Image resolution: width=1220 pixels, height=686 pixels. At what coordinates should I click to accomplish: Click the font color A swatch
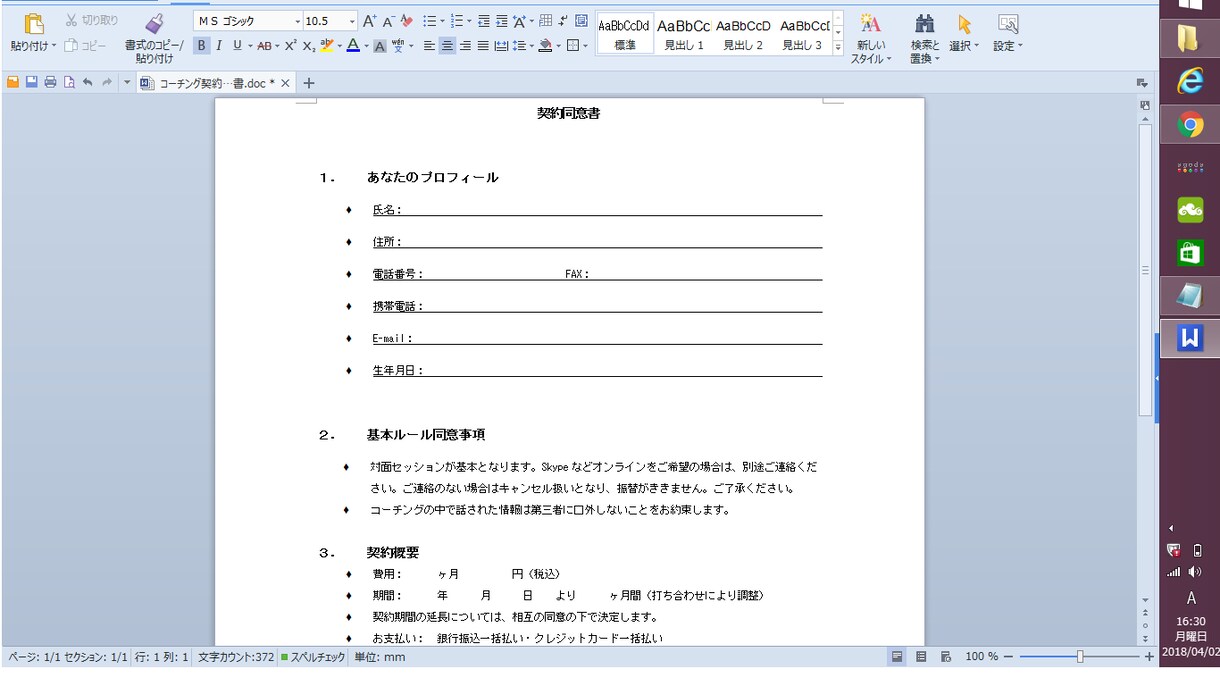pyautogui.click(x=352, y=45)
